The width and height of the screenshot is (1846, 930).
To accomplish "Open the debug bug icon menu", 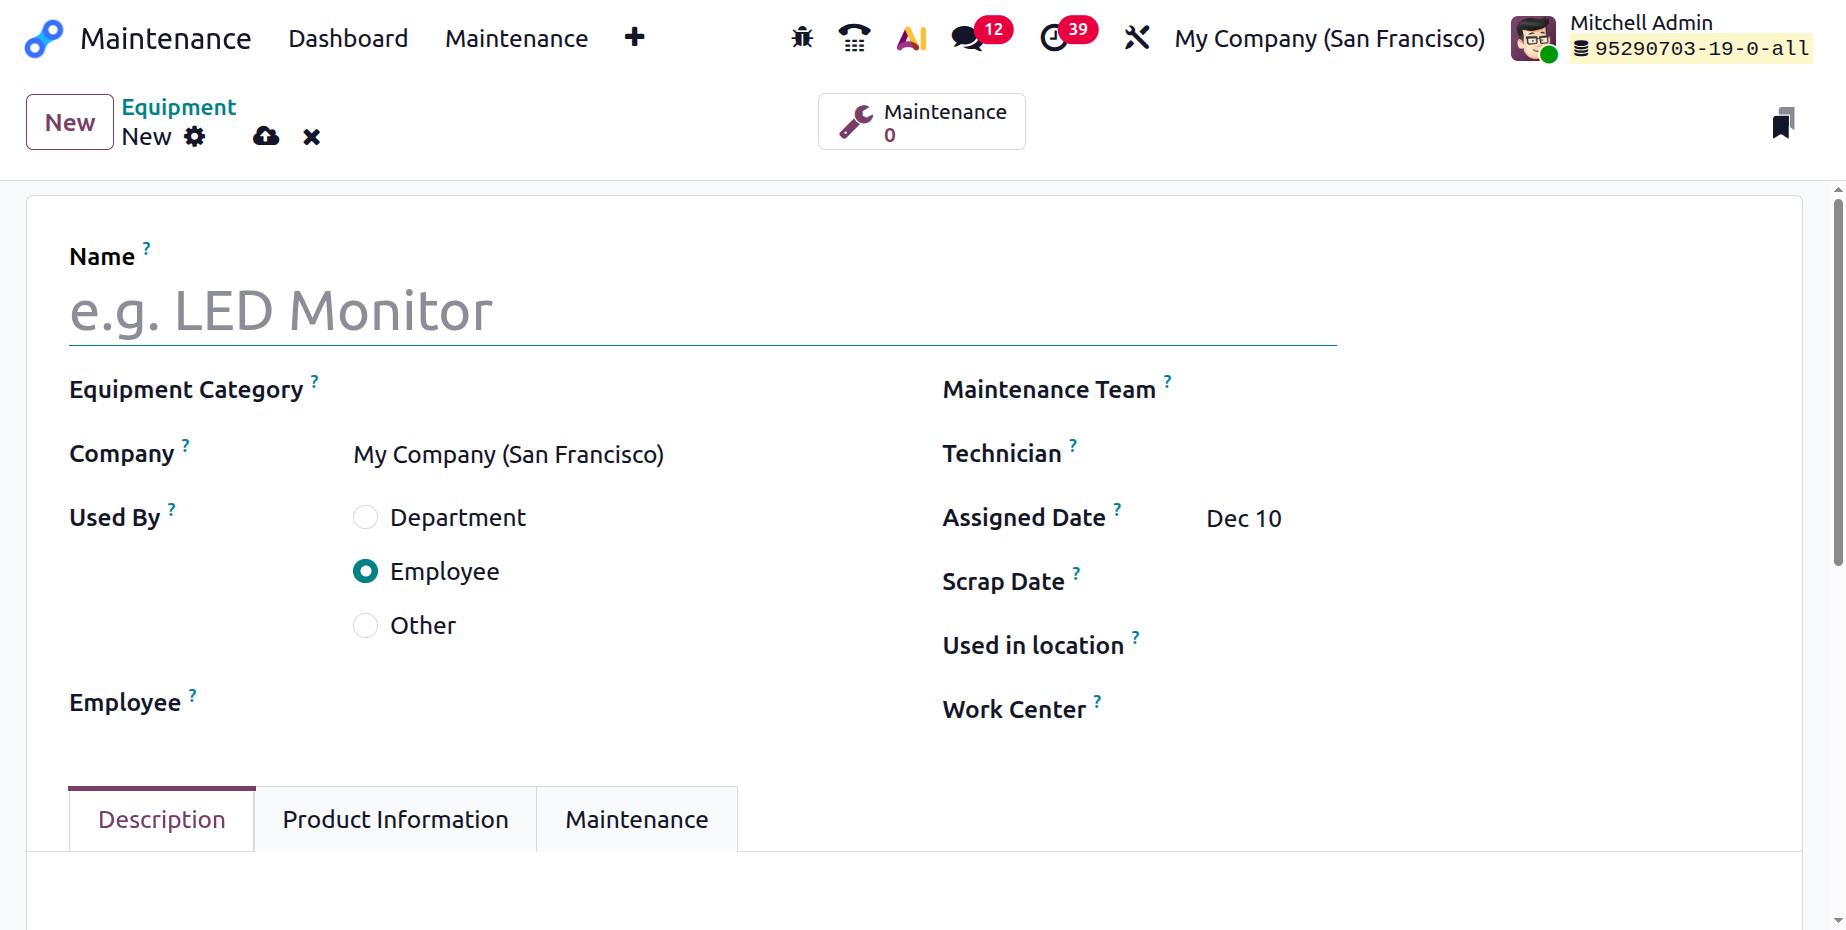I will pos(802,38).
